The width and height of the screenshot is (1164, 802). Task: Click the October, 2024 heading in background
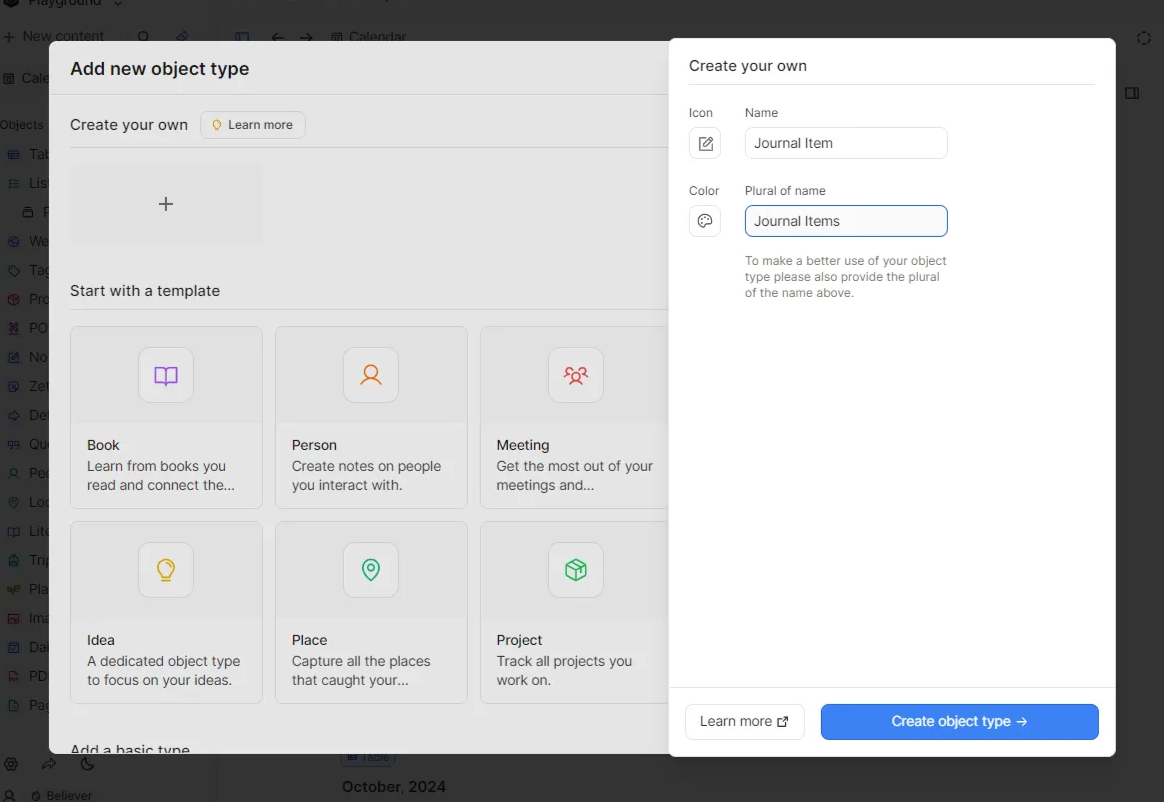(x=393, y=786)
